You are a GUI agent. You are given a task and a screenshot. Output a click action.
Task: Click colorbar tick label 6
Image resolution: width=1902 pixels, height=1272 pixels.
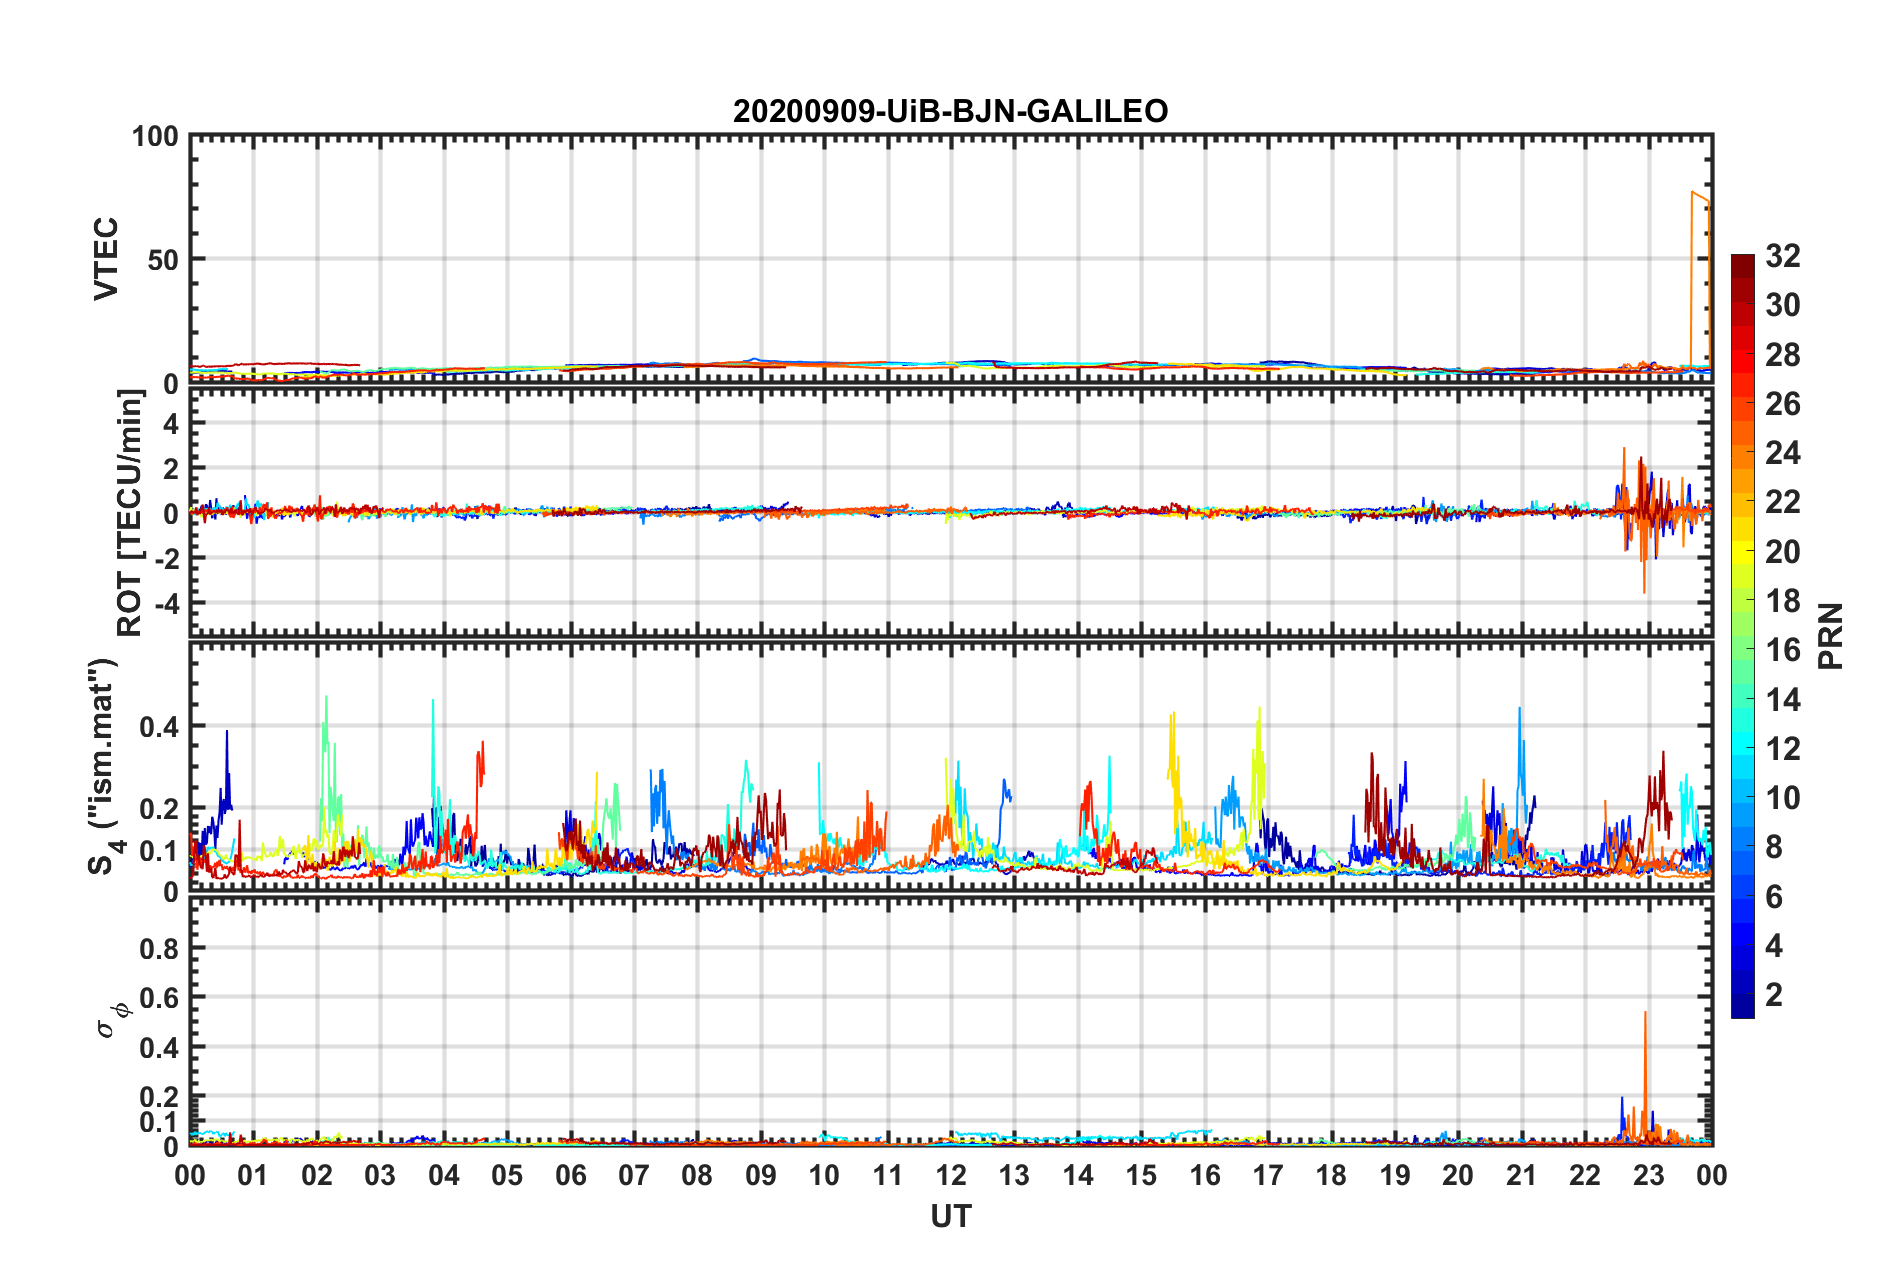point(1774,897)
